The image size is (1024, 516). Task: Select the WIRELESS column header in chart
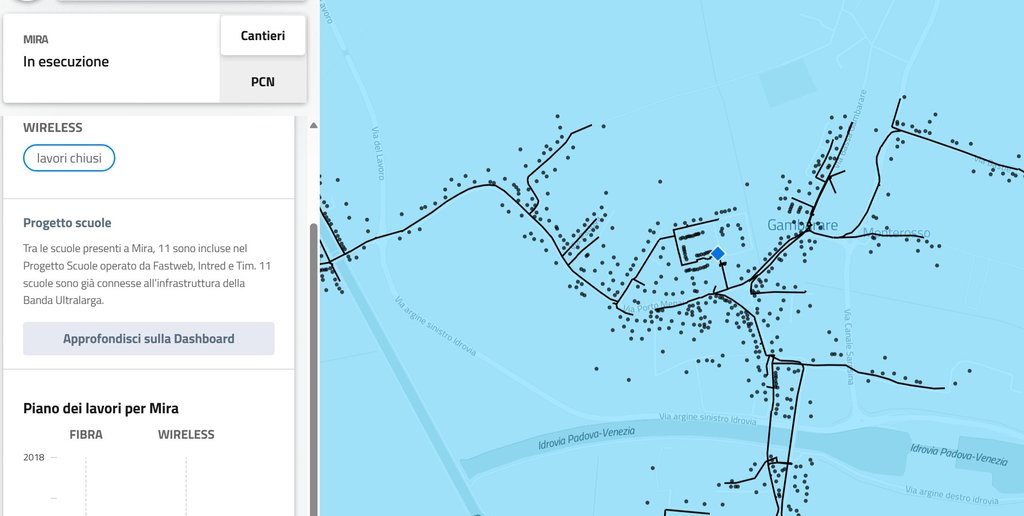pyautogui.click(x=186, y=434)
